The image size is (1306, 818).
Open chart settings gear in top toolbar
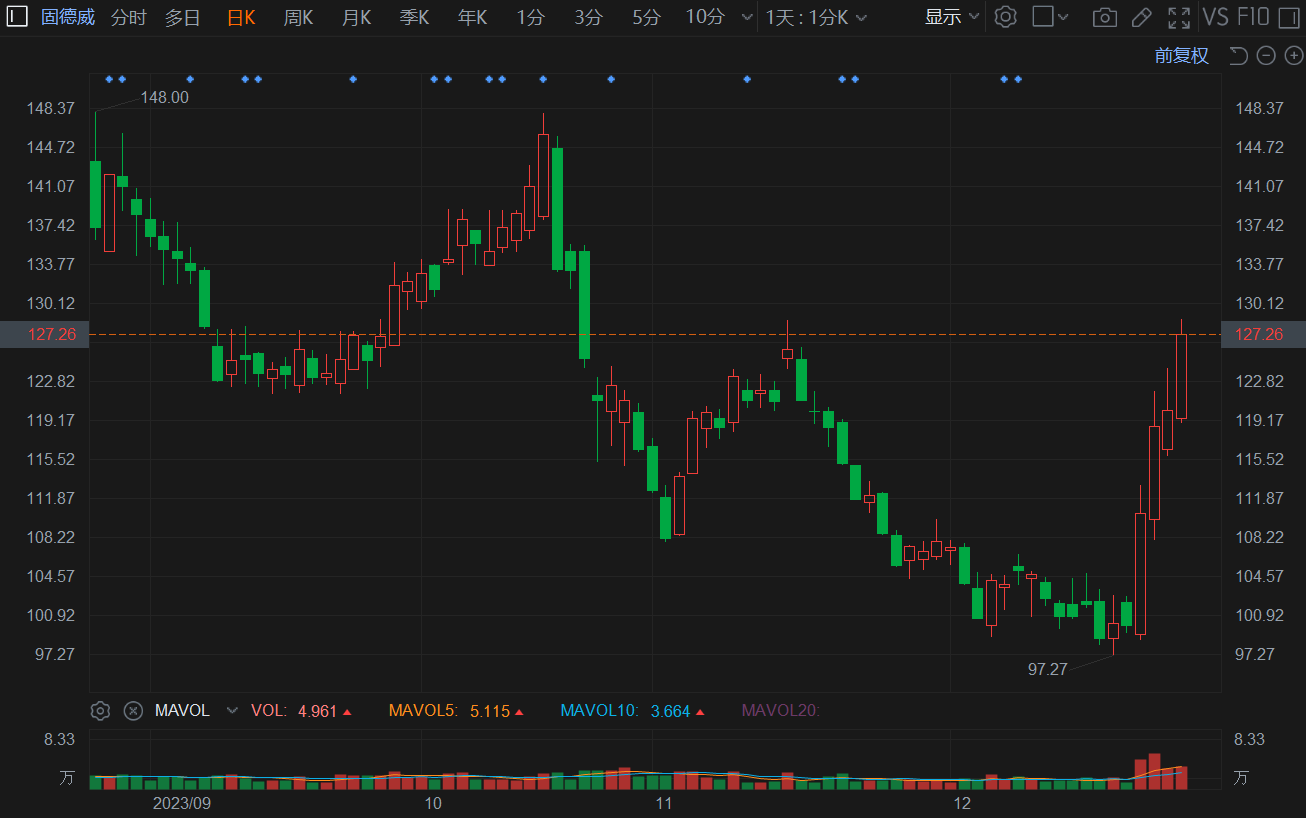click(1005, 17)
